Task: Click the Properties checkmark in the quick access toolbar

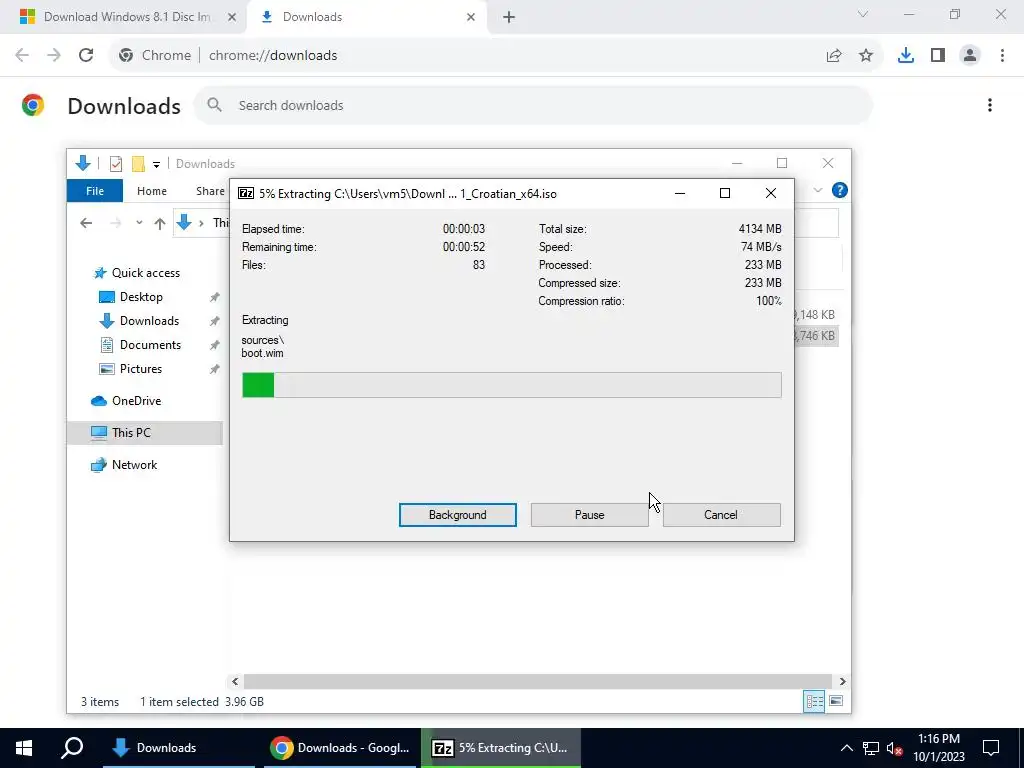Action: click(x=116, y=163)
